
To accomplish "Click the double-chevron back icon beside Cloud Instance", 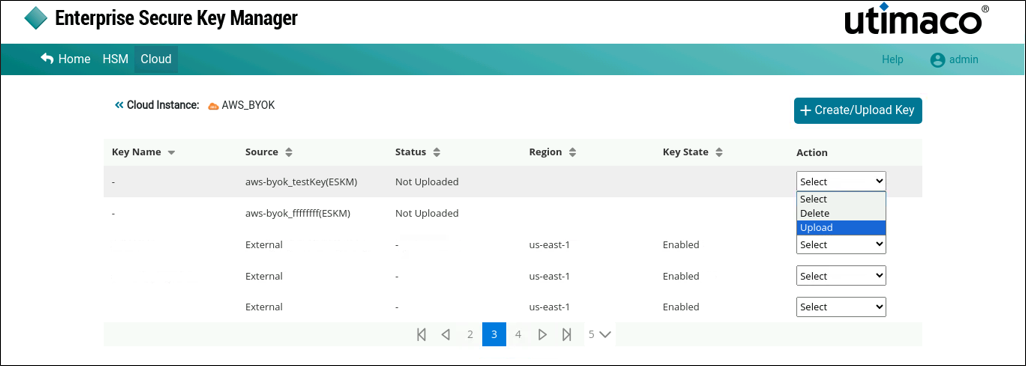I will tap(119, 105).
